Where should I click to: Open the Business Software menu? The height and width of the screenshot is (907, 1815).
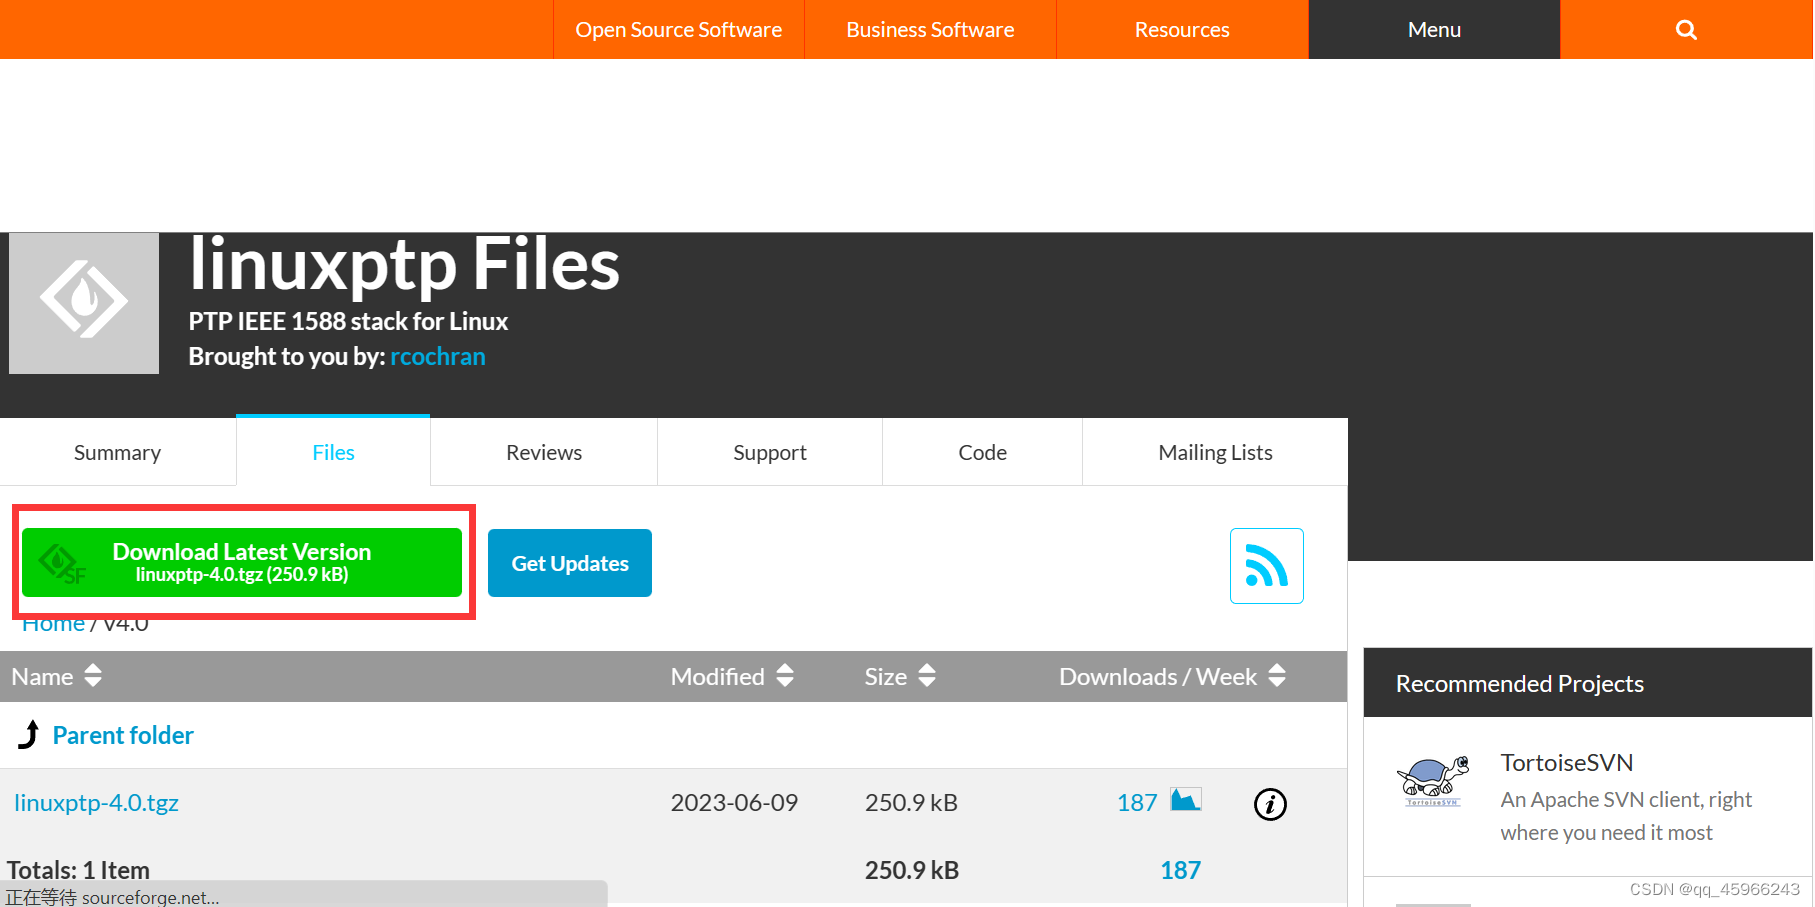click(930, 30)
